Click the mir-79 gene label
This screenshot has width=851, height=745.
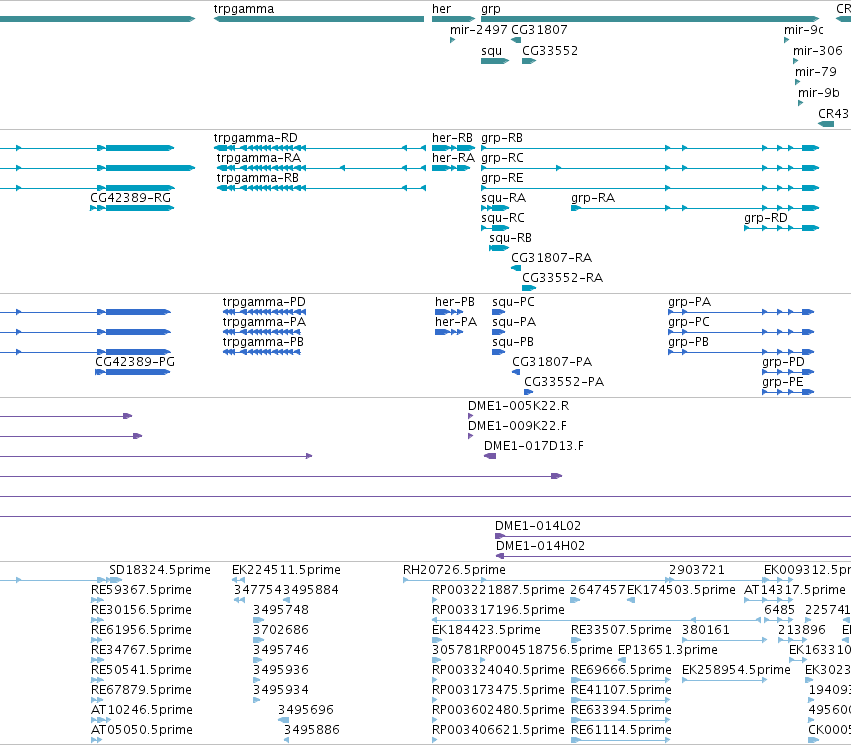pos(816,72)
